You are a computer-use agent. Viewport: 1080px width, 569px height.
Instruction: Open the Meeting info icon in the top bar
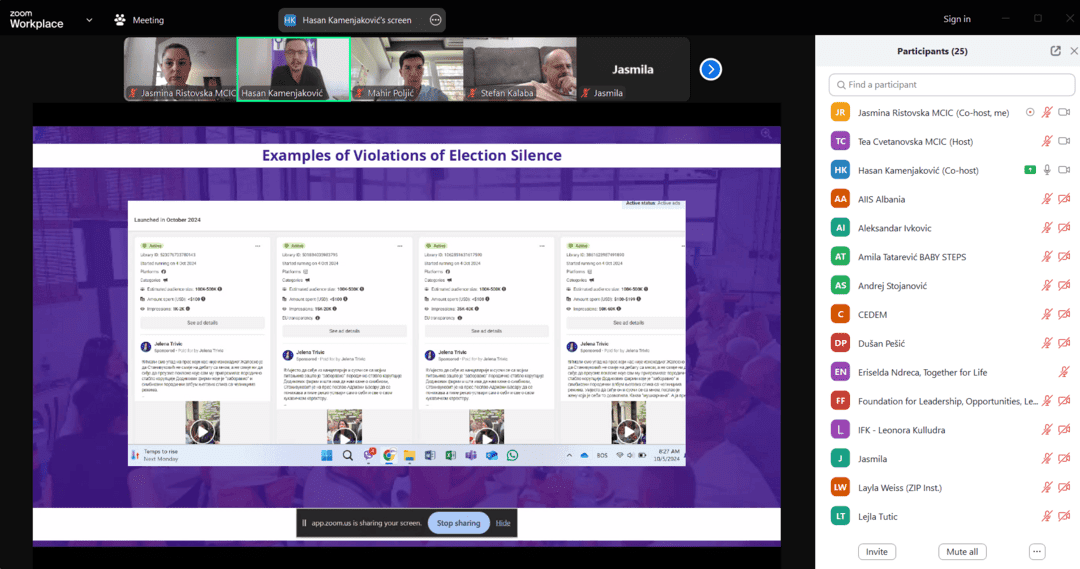coord(120,20)
